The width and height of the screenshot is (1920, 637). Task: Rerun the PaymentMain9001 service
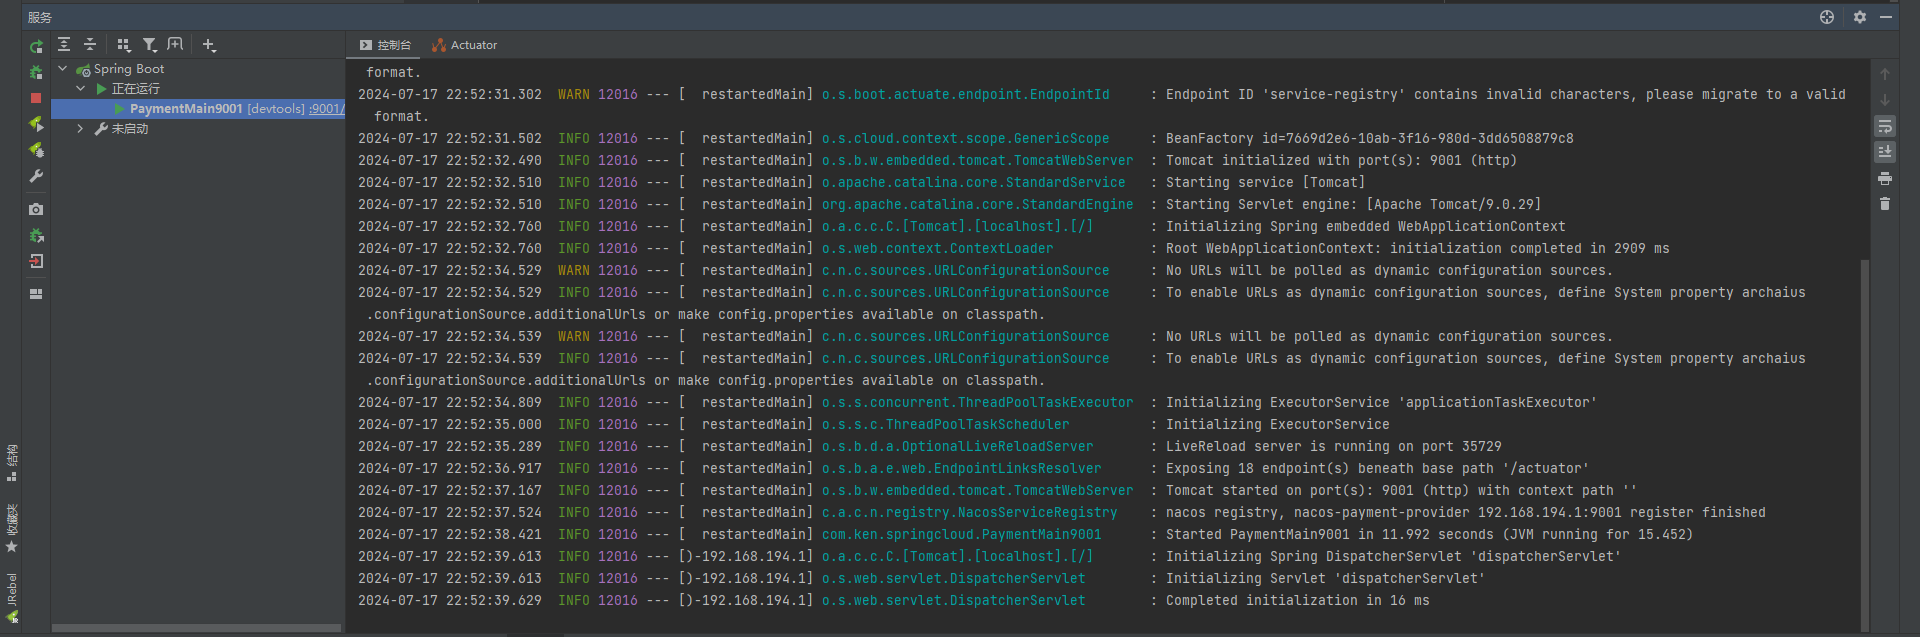pos(36,46)
